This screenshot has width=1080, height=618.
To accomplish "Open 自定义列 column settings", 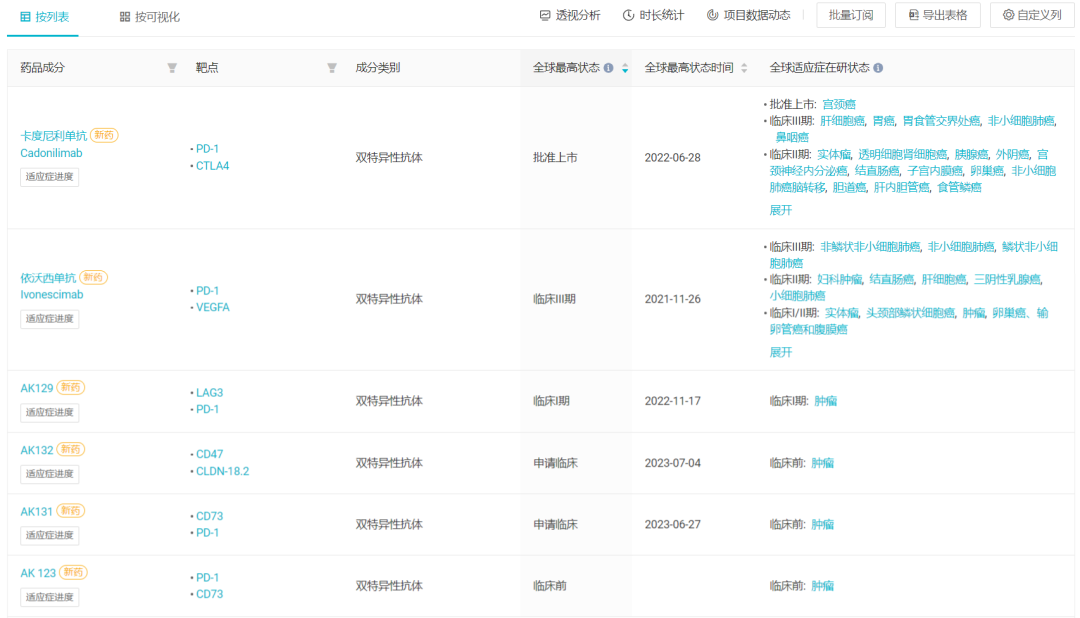I will [1032, 15].
